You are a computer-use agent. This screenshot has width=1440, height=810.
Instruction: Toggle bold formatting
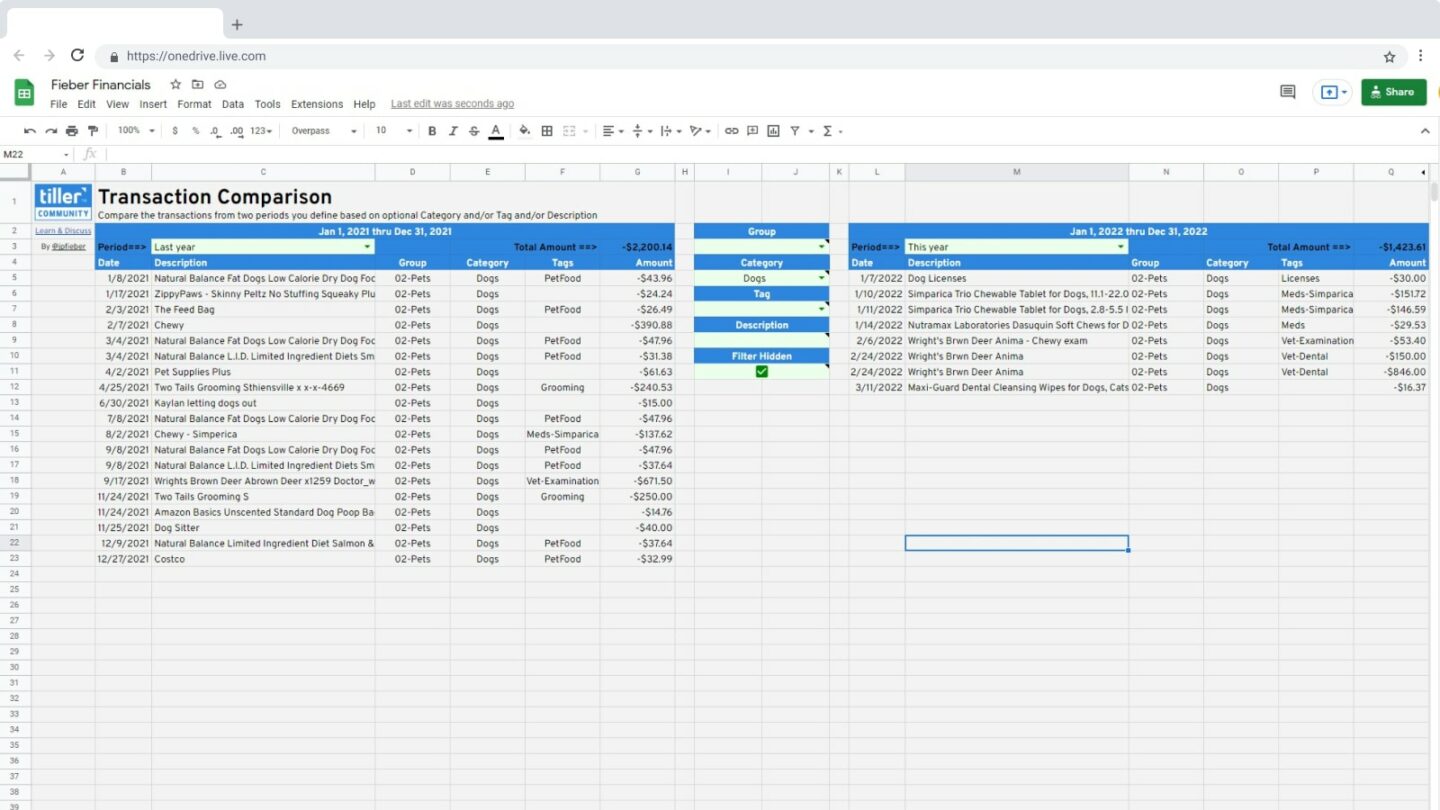(x=431, y=131)
